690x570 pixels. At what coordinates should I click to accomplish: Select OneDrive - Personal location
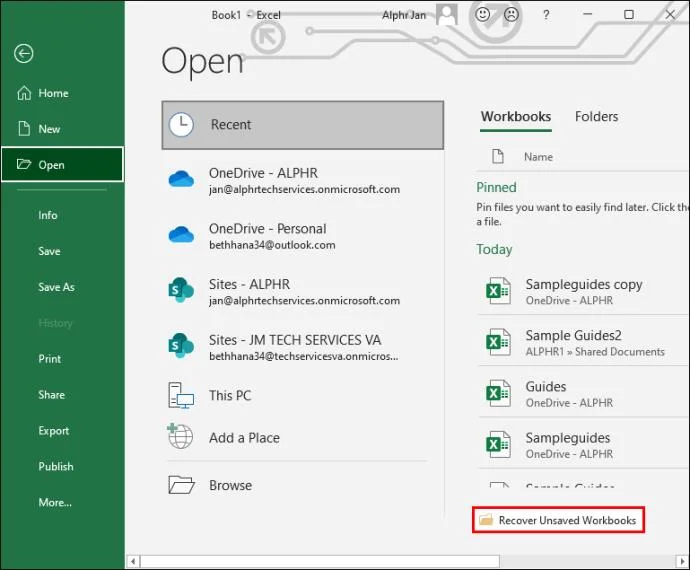pos(303,236)
